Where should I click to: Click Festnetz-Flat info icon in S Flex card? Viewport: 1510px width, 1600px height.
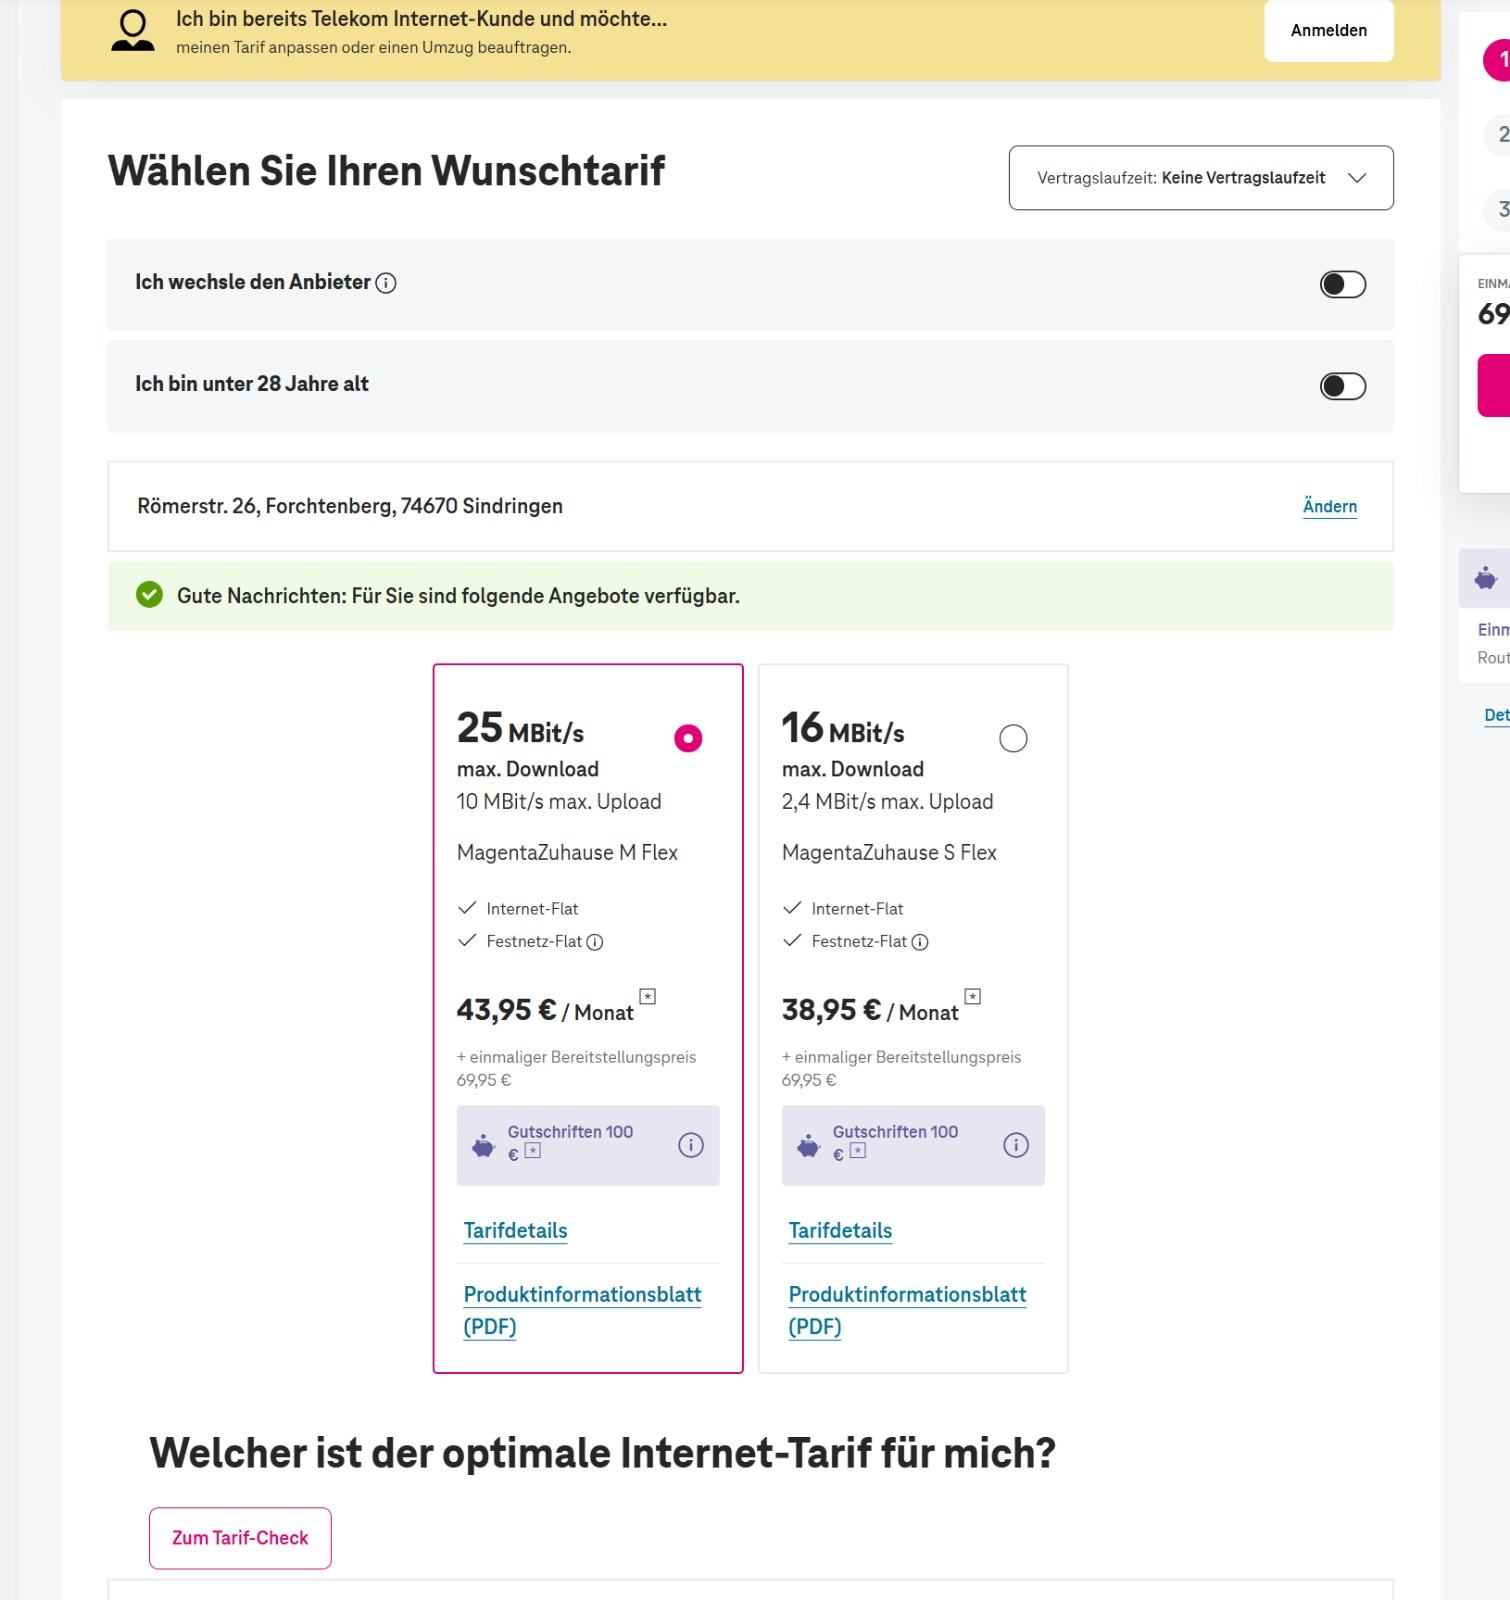pos(920,942)
